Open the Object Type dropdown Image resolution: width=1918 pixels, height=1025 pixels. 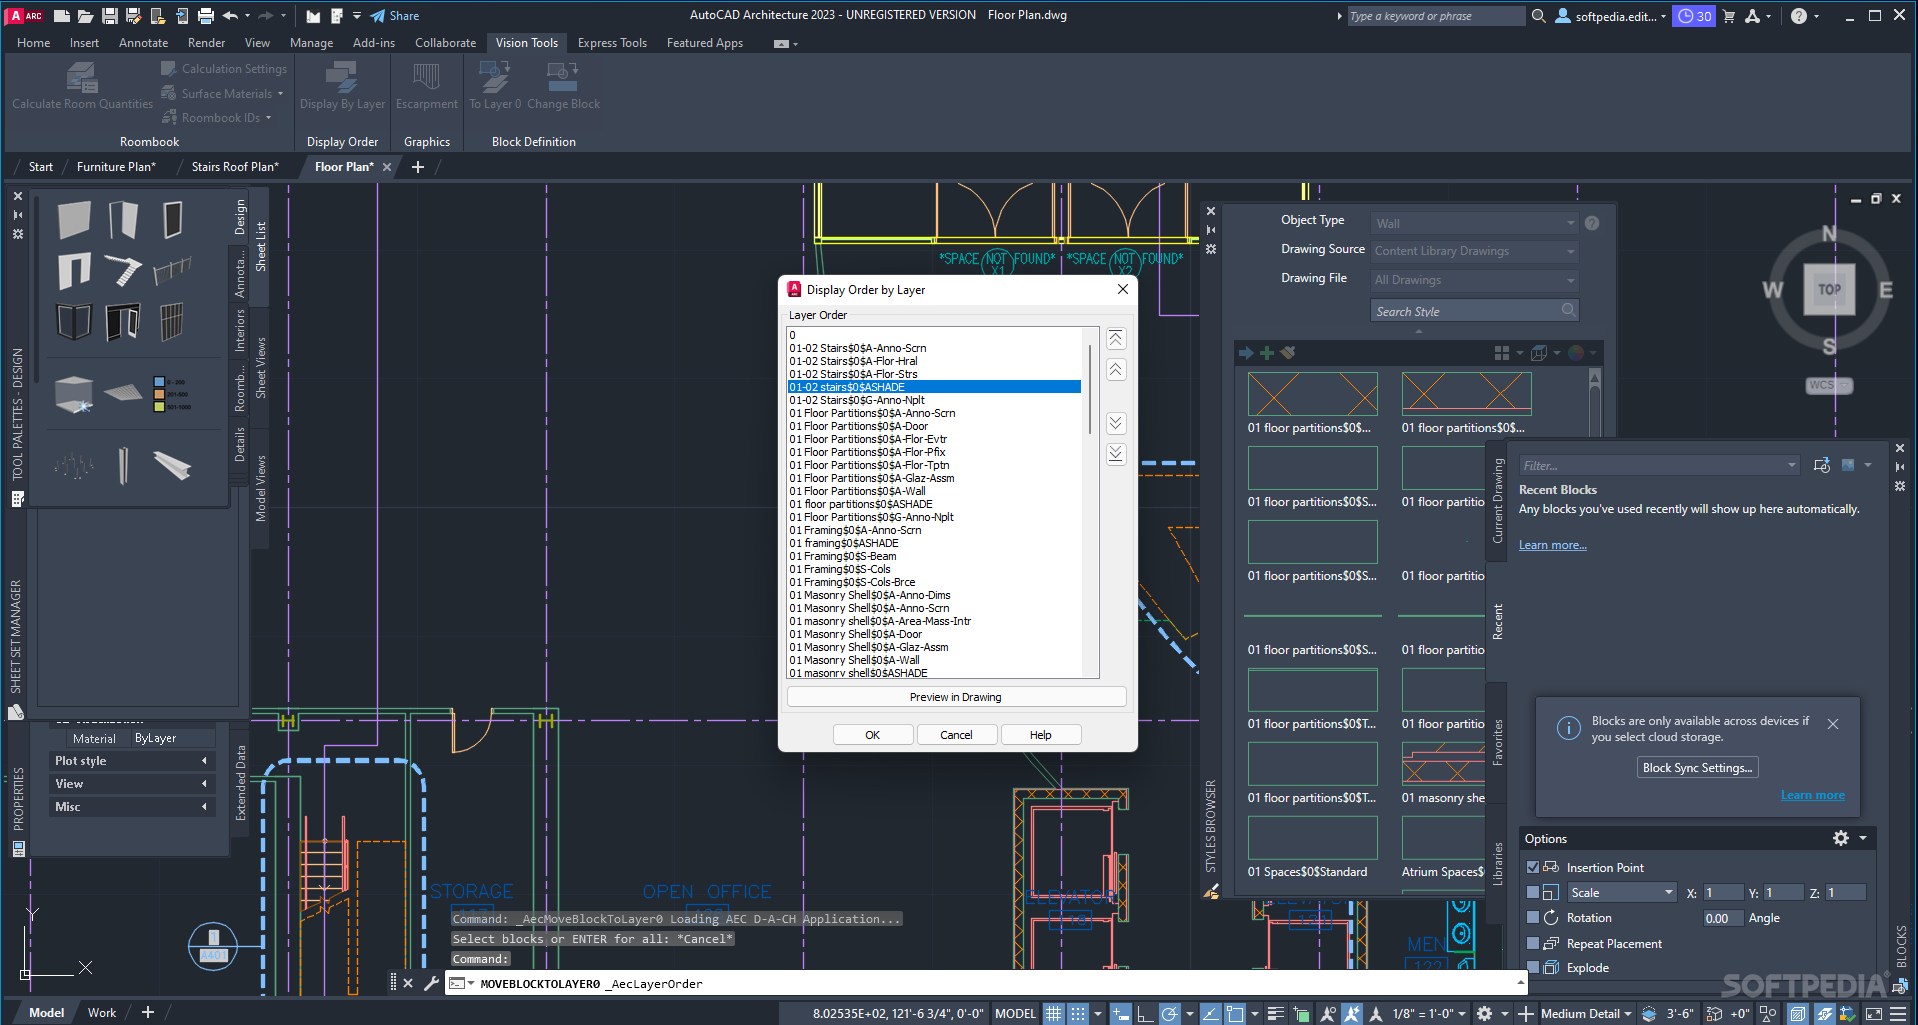tap(1475, 223)
